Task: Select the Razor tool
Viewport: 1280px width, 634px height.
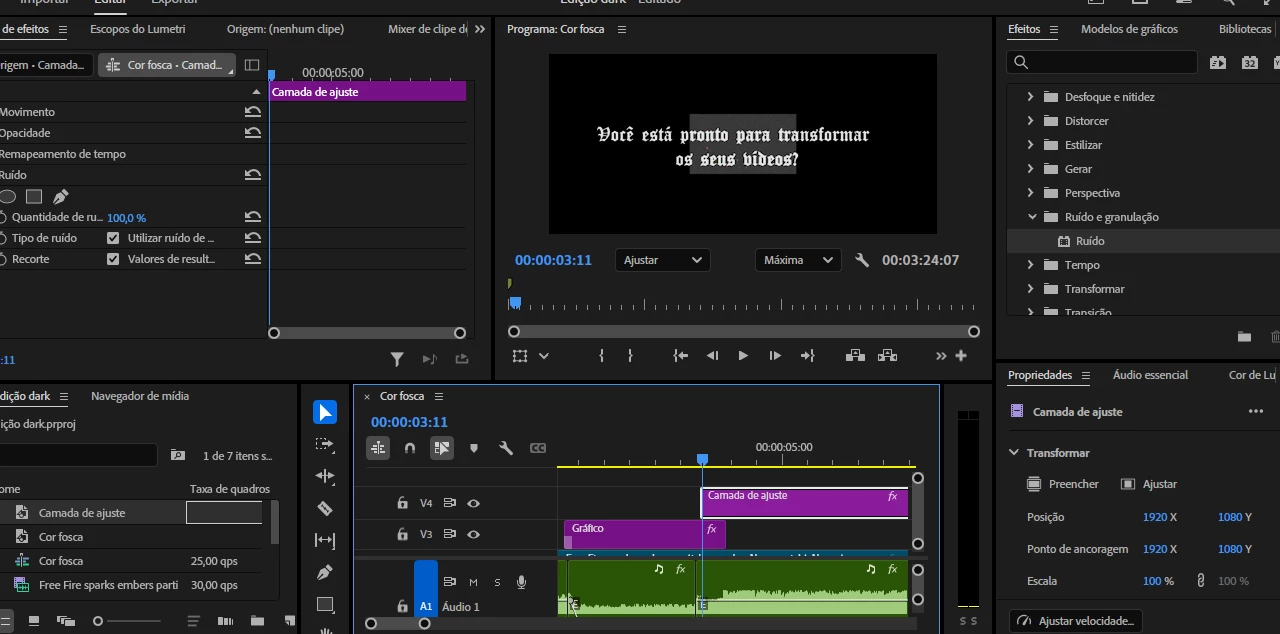Action: (x=325, y=508)
